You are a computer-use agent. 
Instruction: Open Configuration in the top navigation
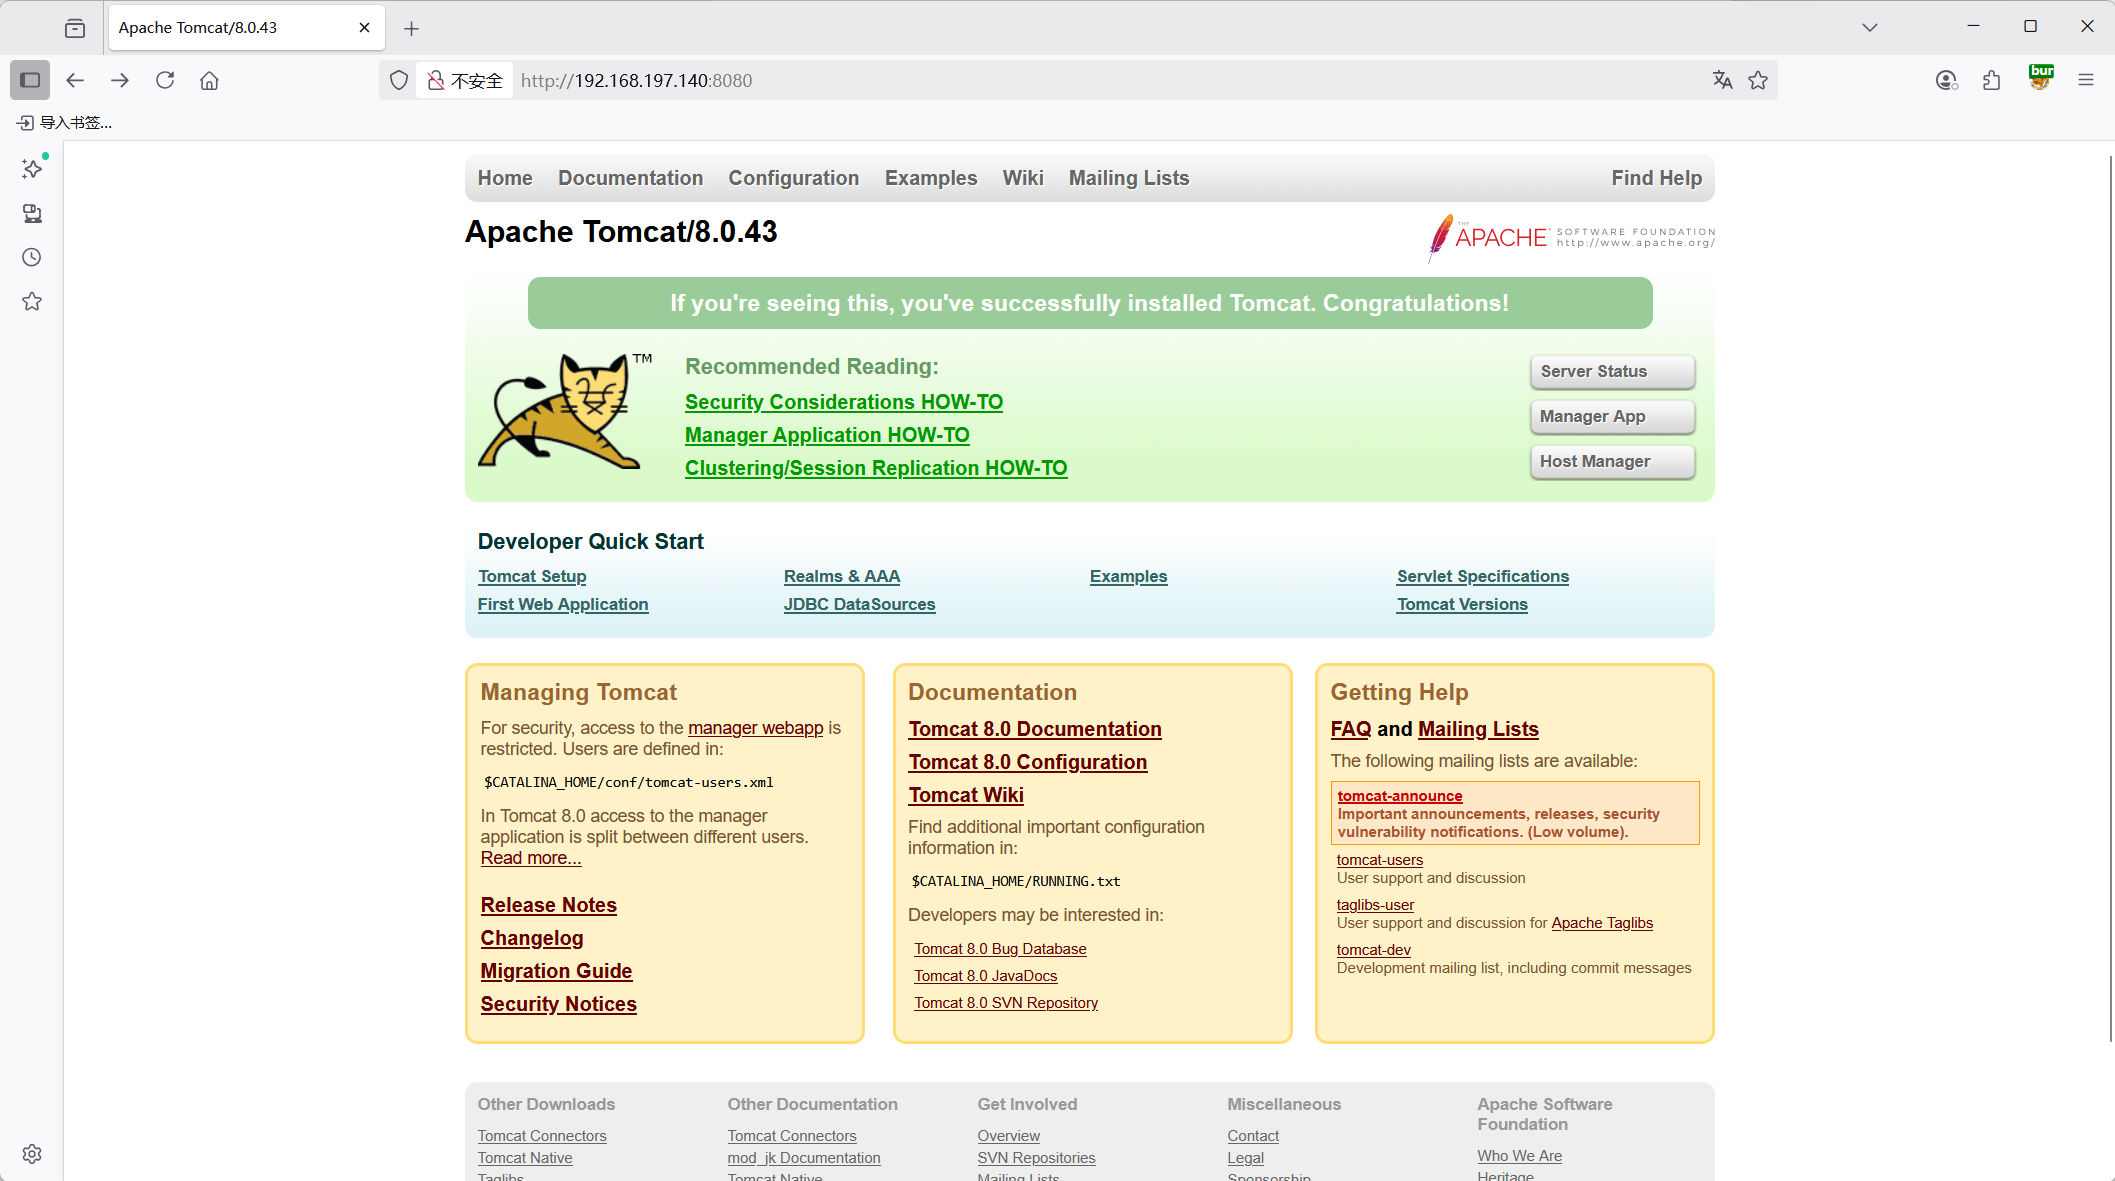pos(793,178)
